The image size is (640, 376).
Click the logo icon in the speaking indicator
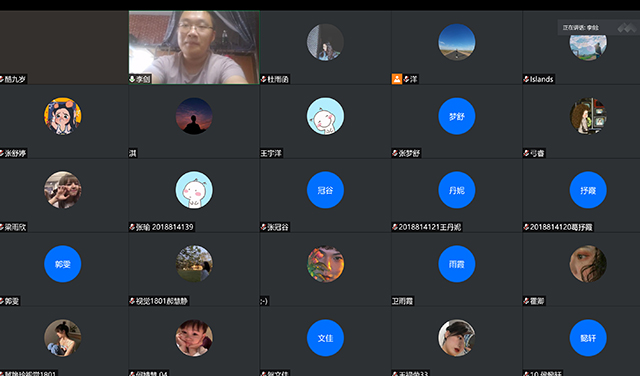click(x=626, y=28)
